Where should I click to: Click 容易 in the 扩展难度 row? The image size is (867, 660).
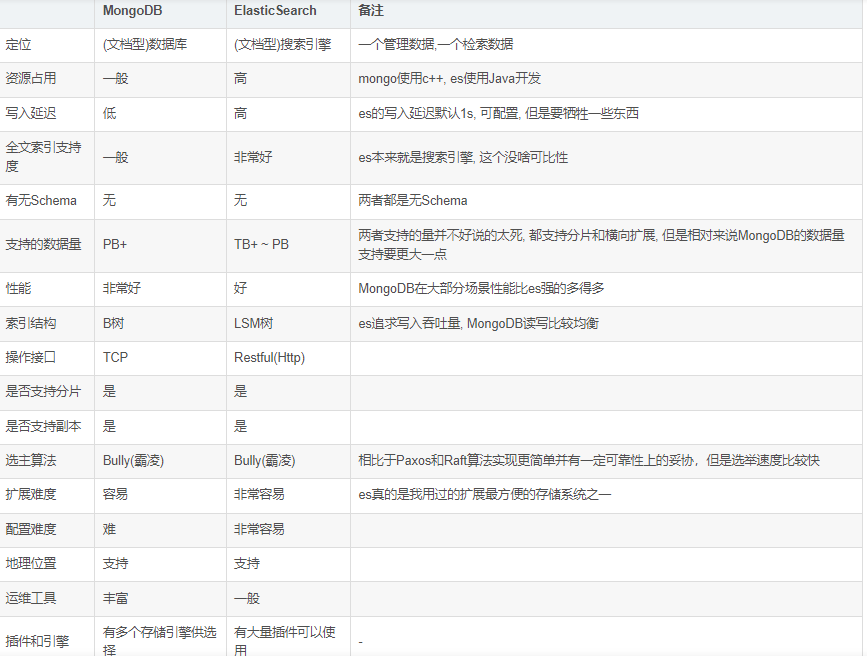(115, 494)
